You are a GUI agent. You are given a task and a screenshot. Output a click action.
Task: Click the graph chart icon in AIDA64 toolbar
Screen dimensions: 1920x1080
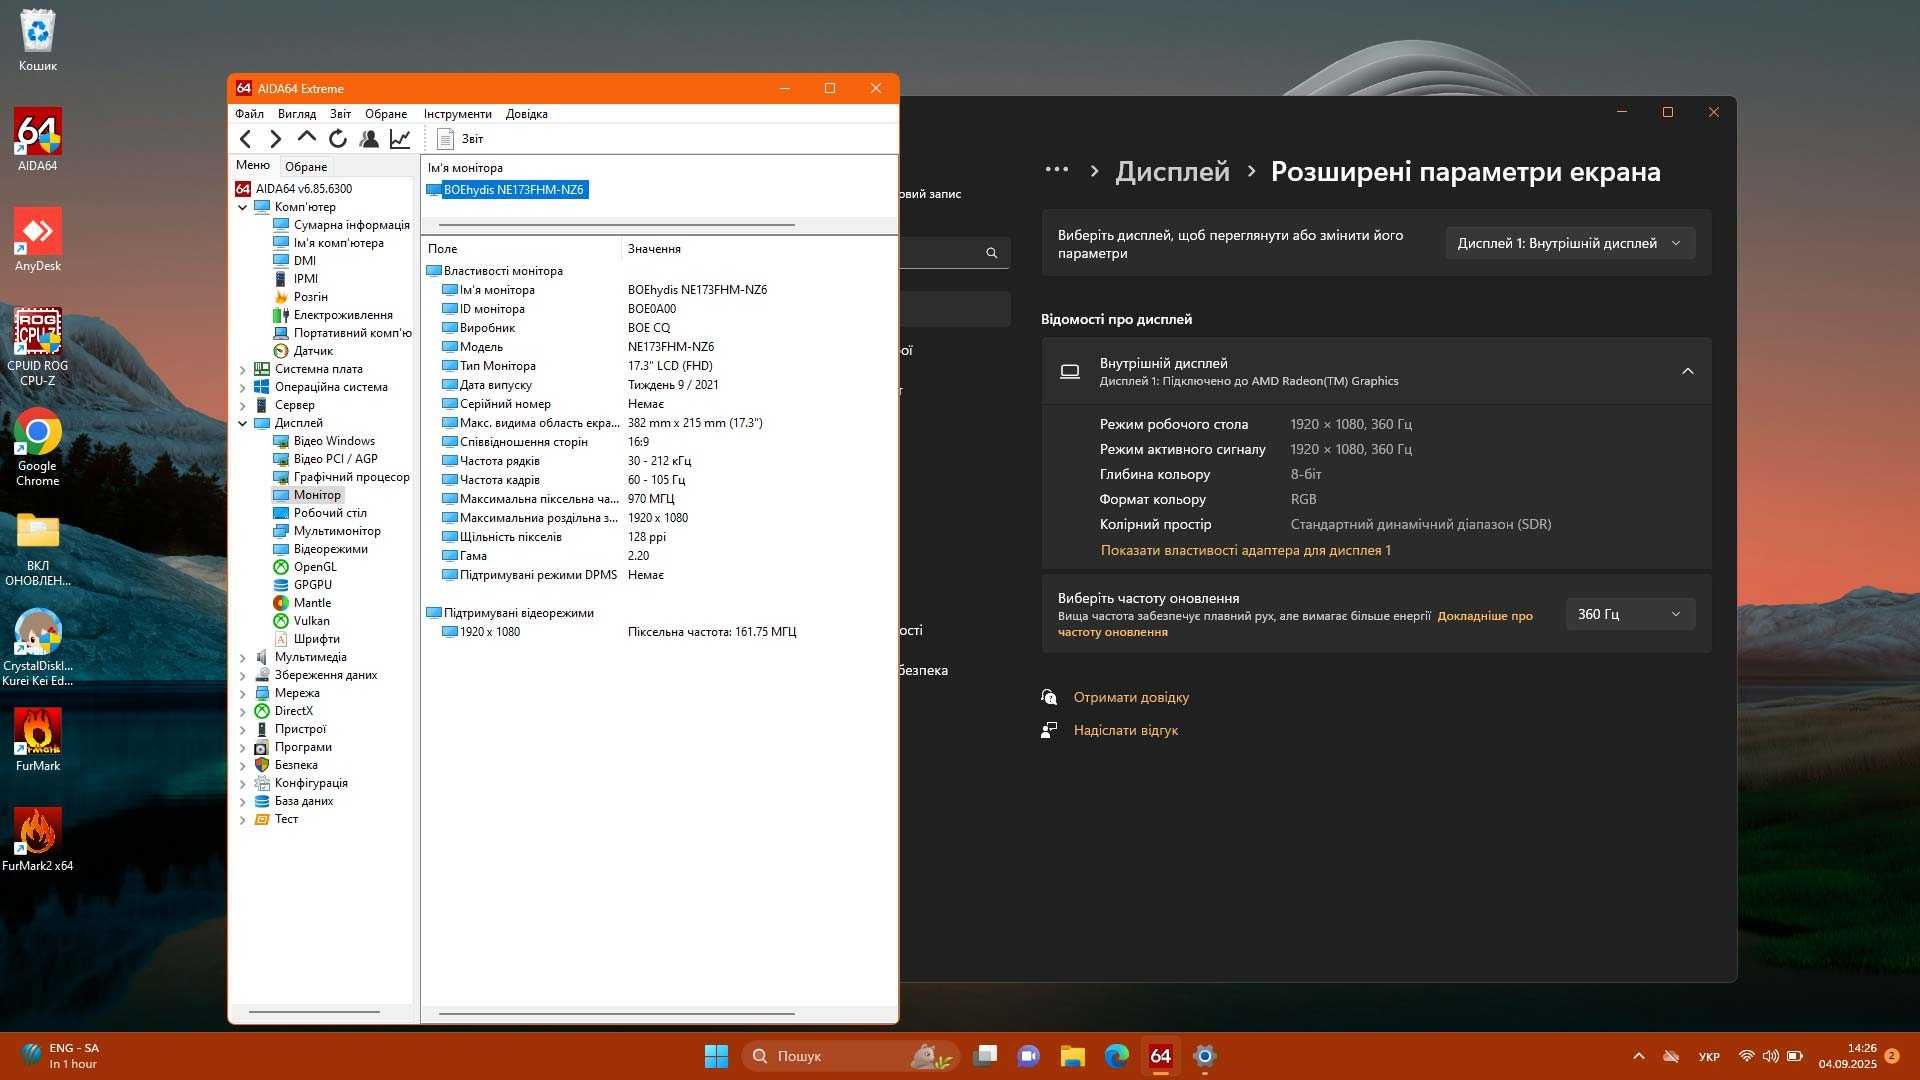pos(400,139)
